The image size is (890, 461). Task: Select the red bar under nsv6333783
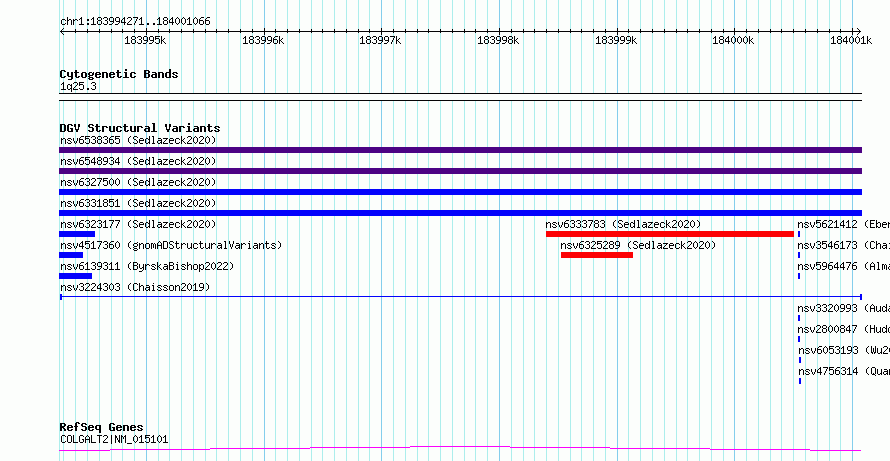tap(670, 234)
